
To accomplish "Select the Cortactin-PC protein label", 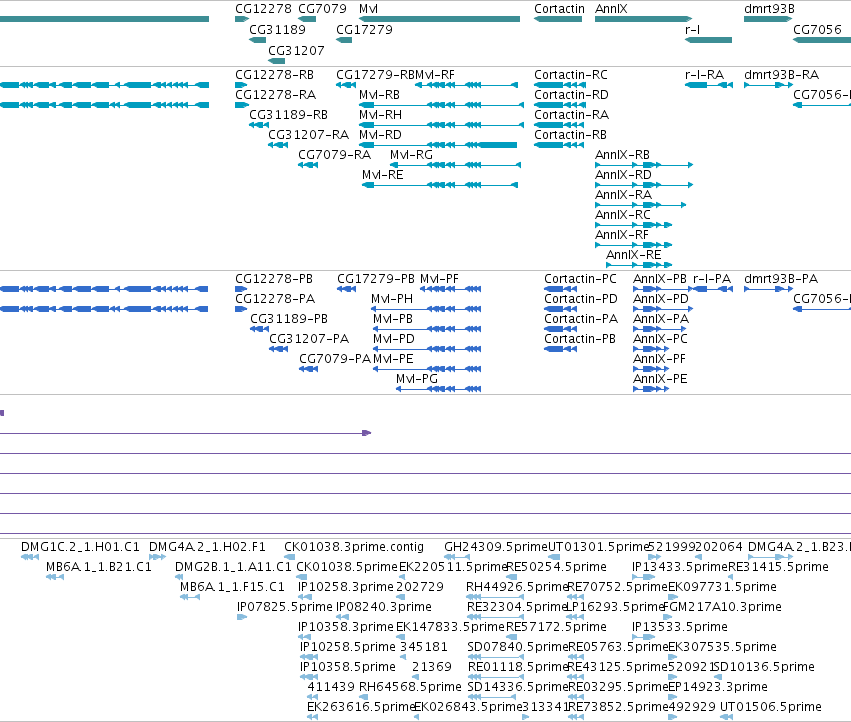I will [x=580, y=278].
